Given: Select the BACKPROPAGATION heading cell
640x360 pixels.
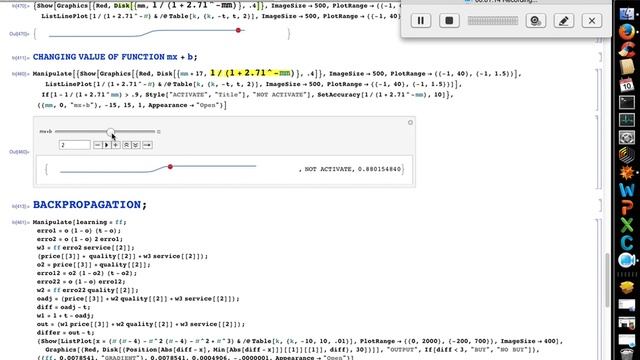Looking at the screenshot, I should tap(89, 204).
